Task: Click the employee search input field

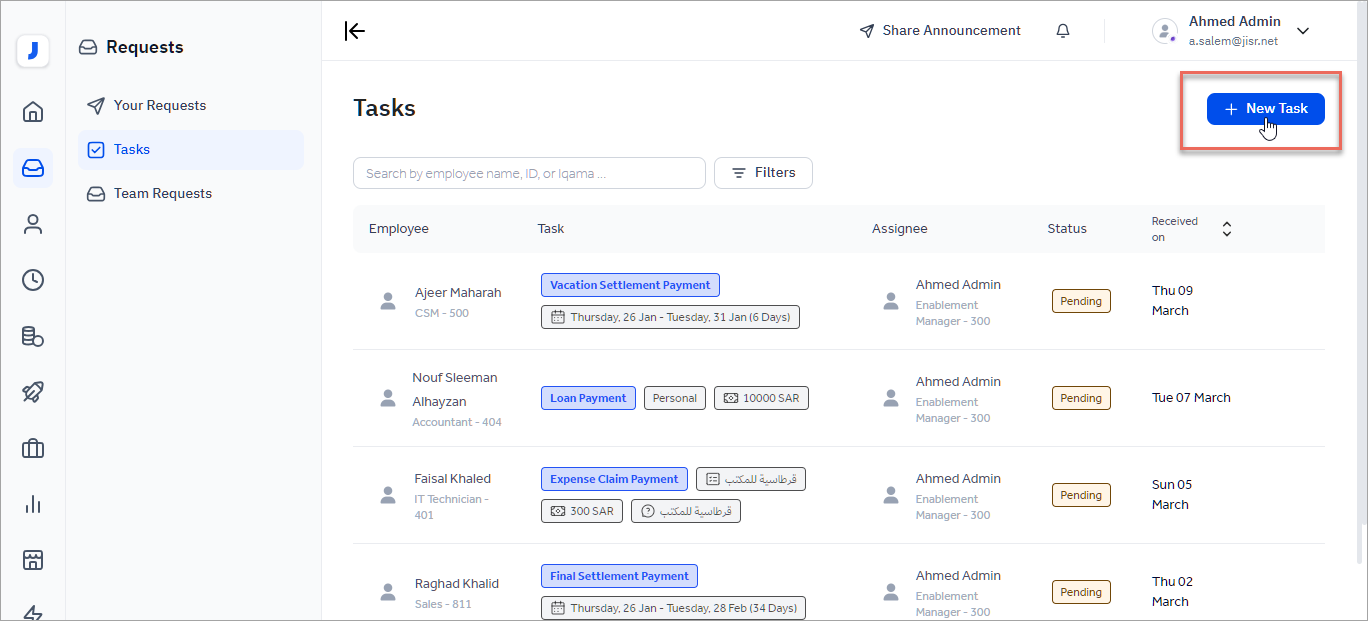Action: 529,172
